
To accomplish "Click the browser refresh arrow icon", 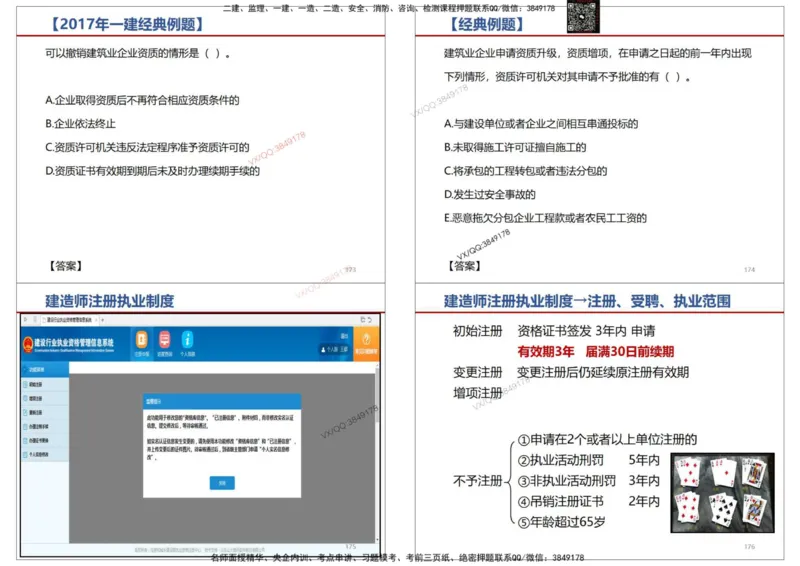I will coord(369,320).
